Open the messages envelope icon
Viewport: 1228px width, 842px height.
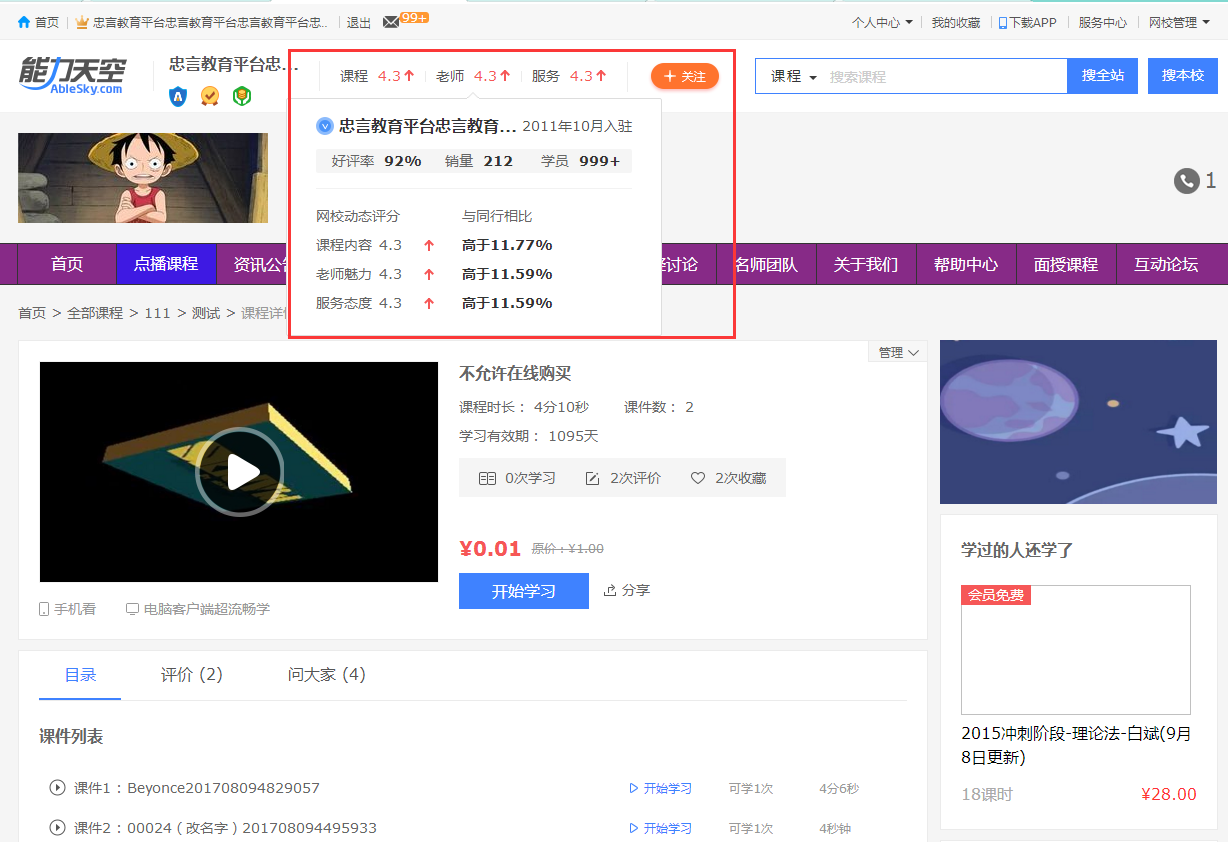pyautogui.click(x=390, y=22)
